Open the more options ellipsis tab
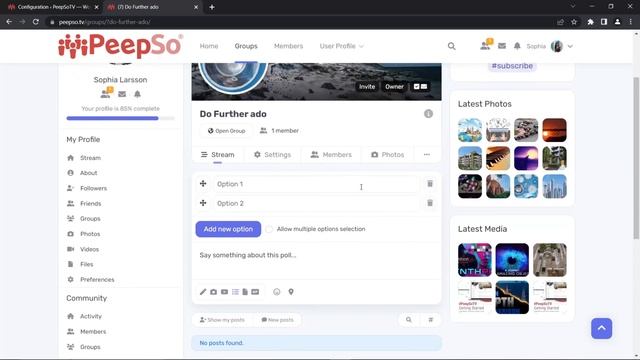Image resolution: width=640 pixels, height=360 pixels. pyautogui.click(x=427, y=155)
